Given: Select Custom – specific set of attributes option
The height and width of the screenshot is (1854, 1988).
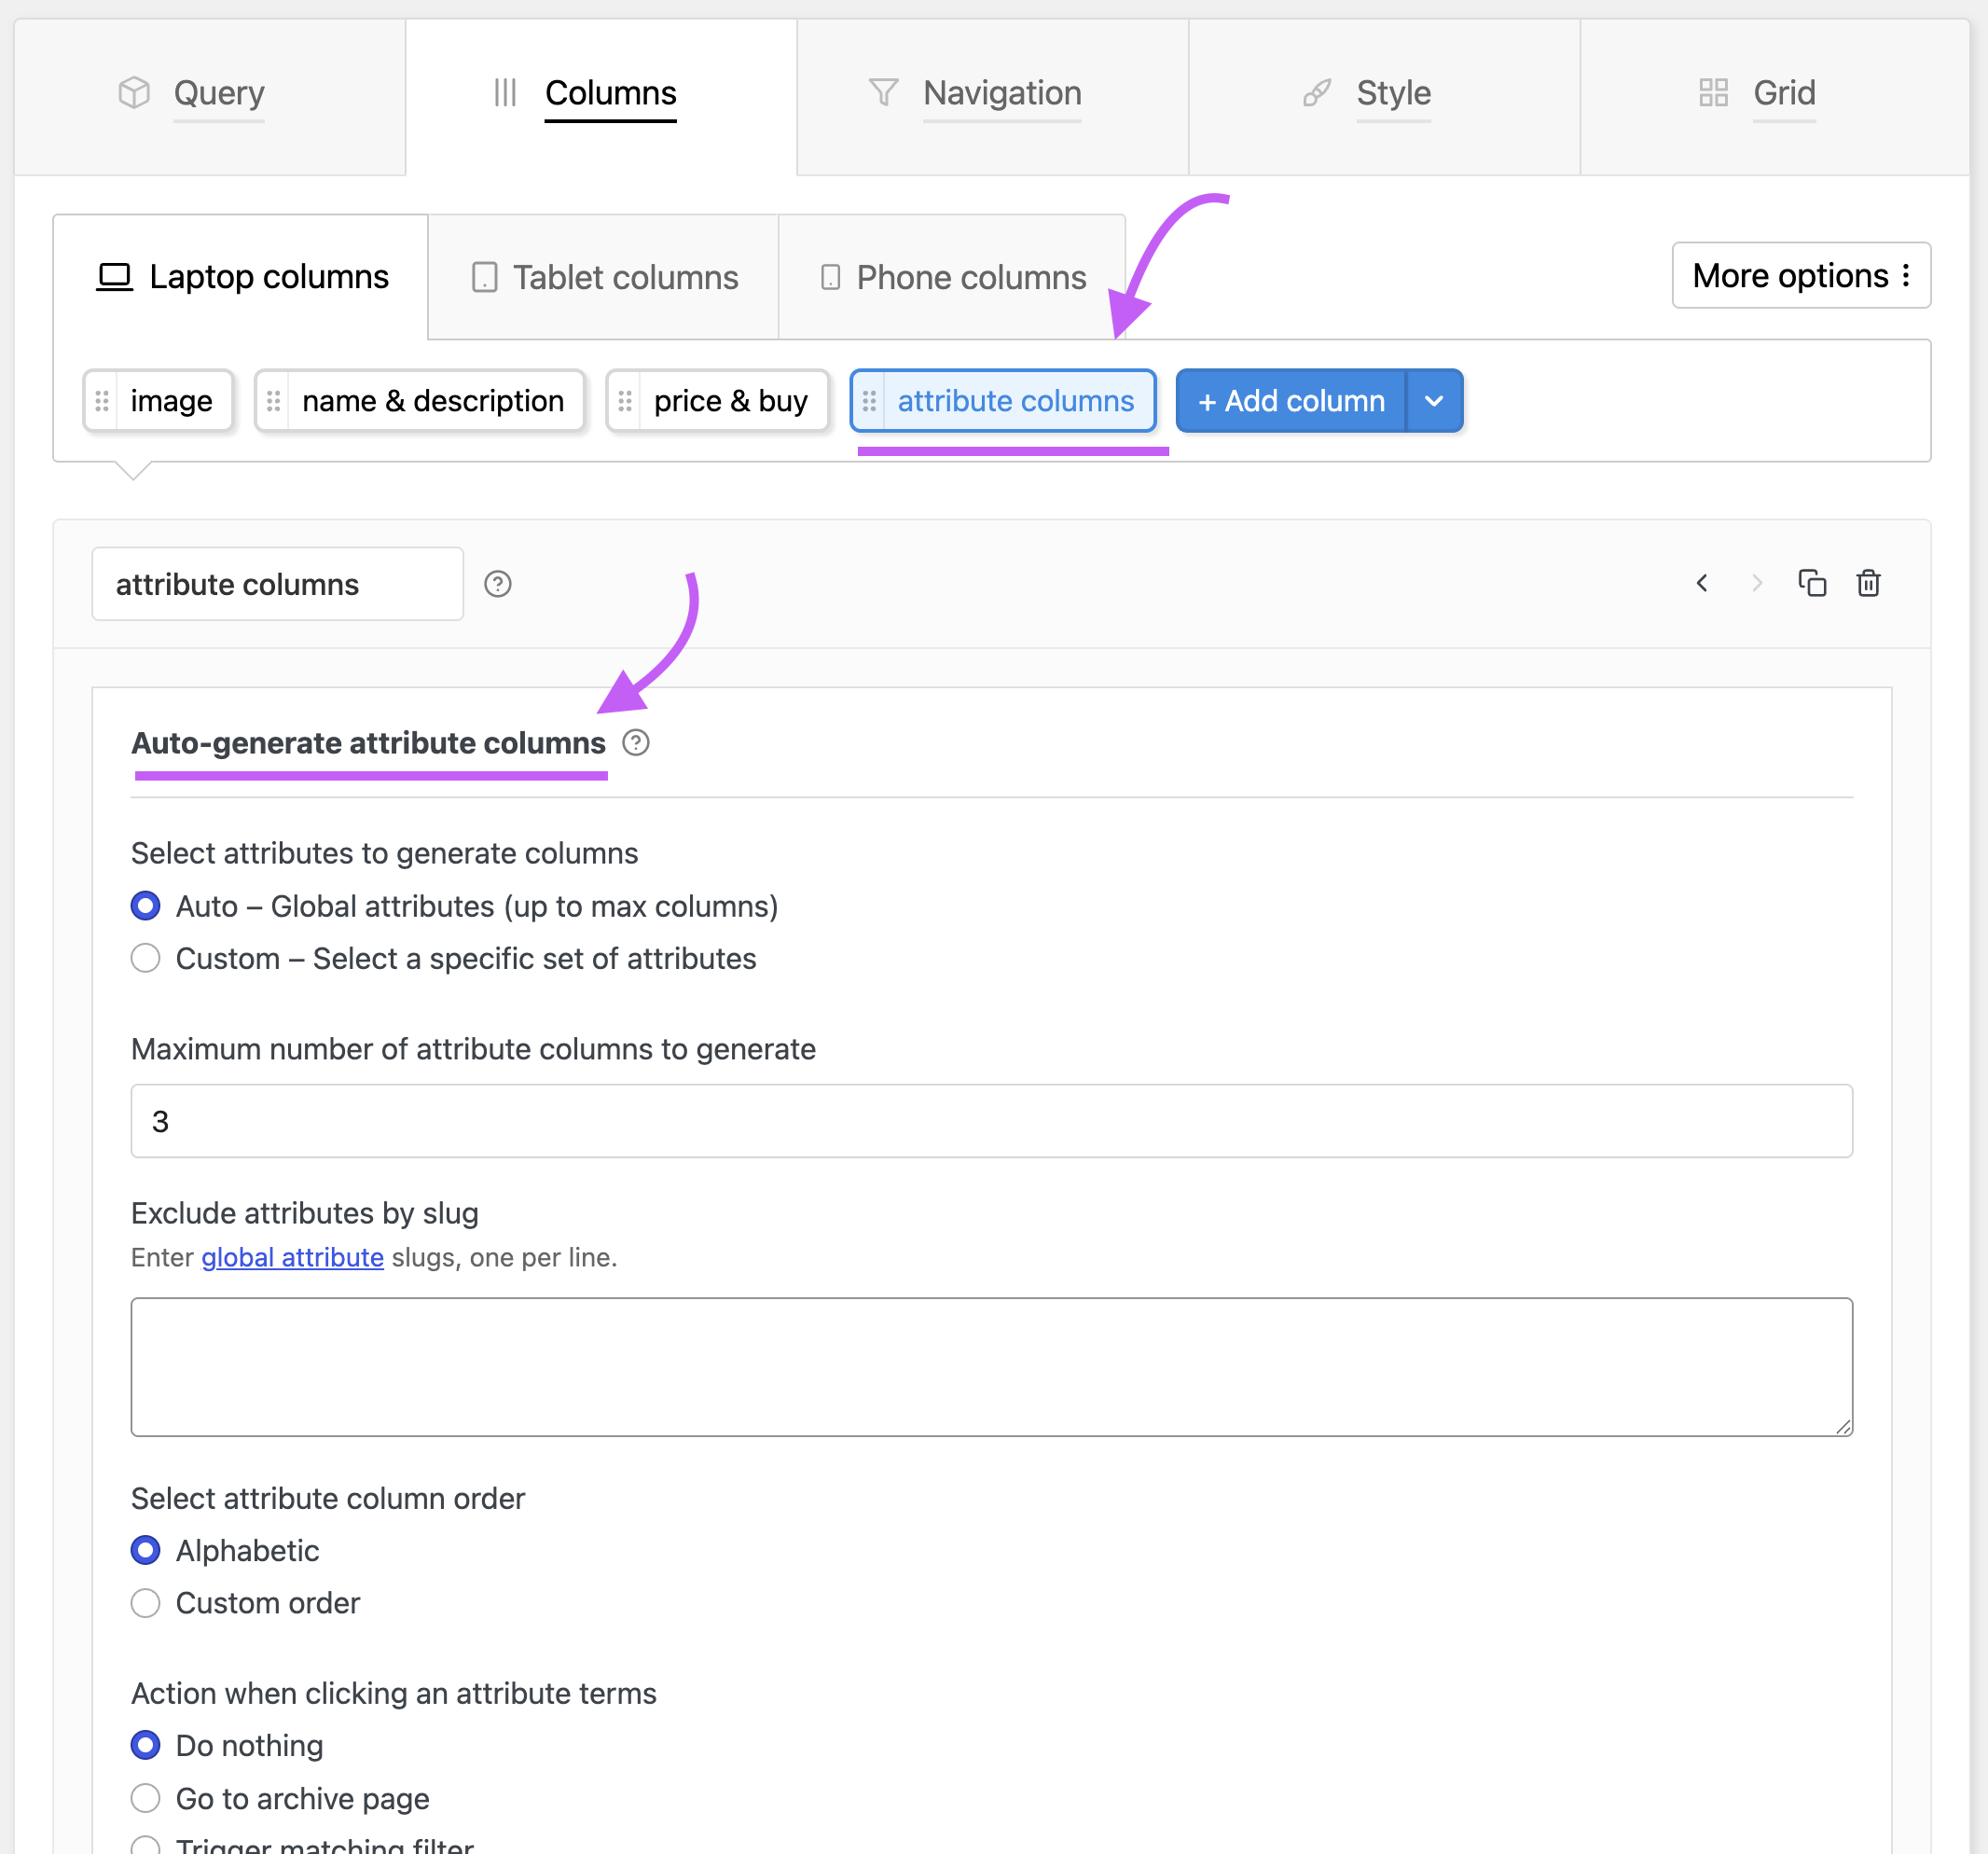Looking at the screenshot, I should [146, 958].
